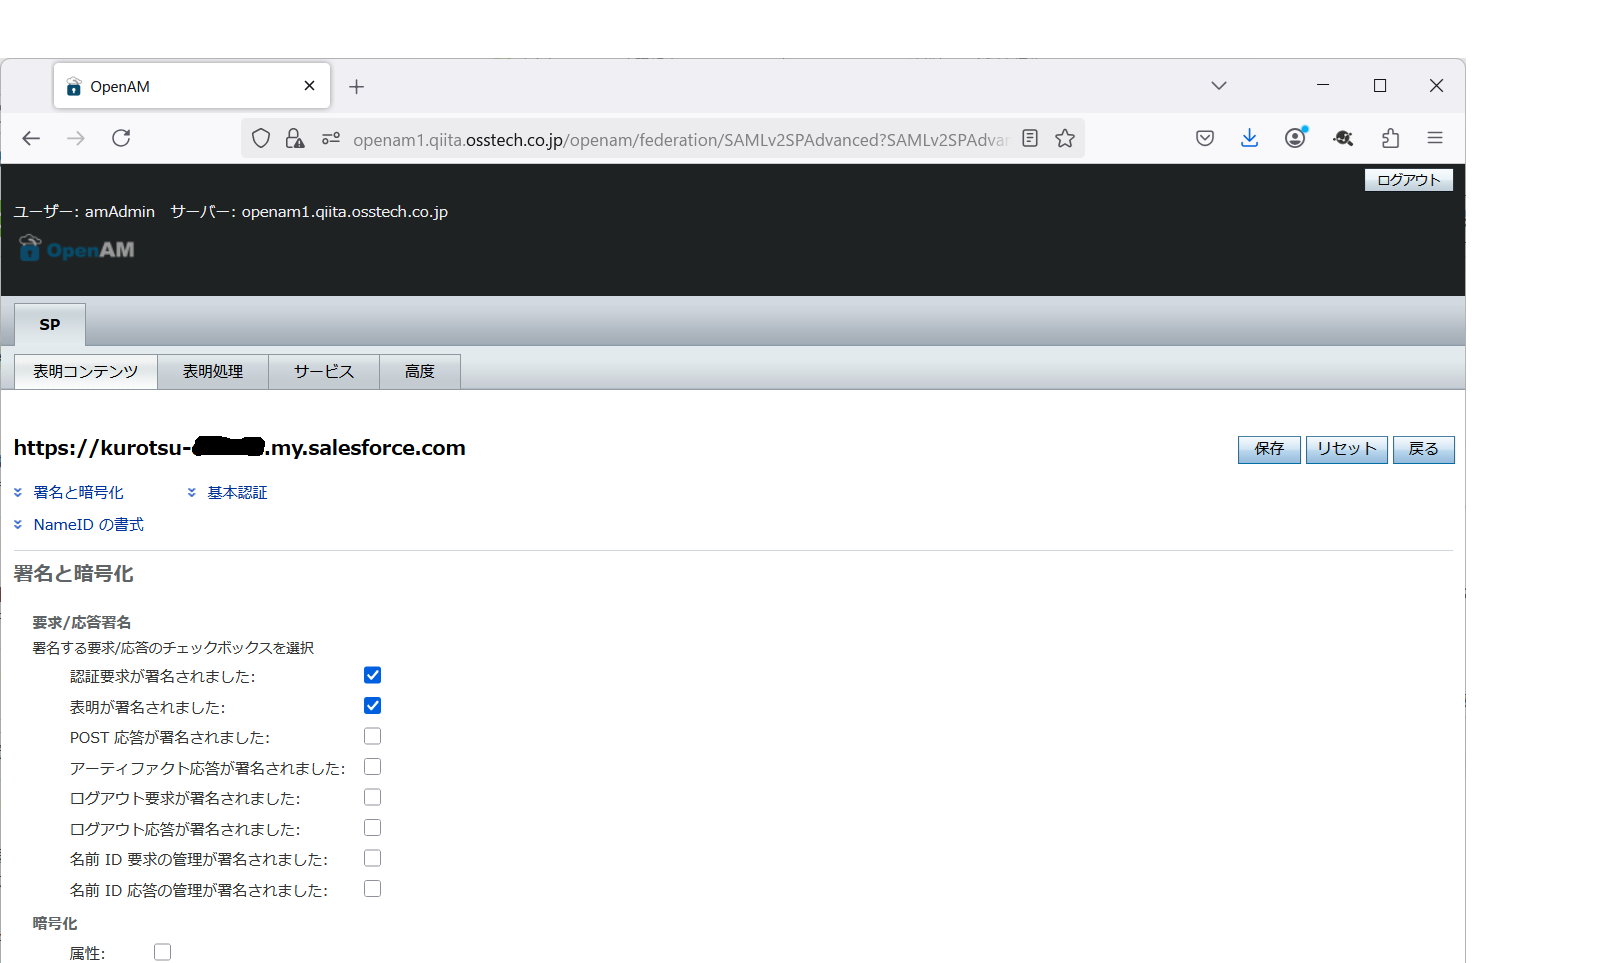The height and width of the screenshot is (963, 1615).
Task: Uncheck the 認証要求が署名されました checkbox
Action: (372, 675)
